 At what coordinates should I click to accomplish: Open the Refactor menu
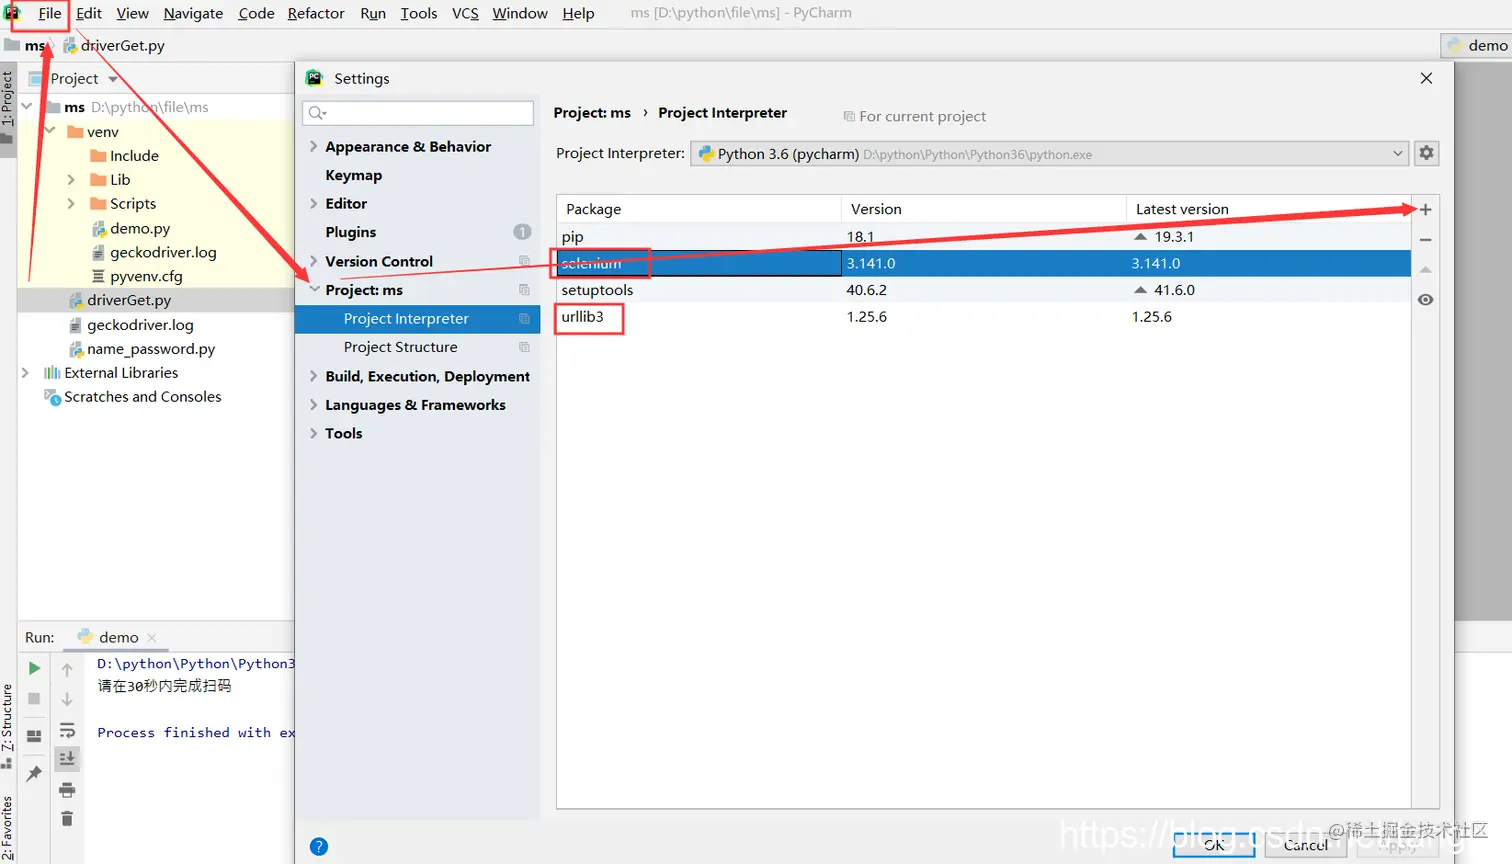tap(316, 13)
